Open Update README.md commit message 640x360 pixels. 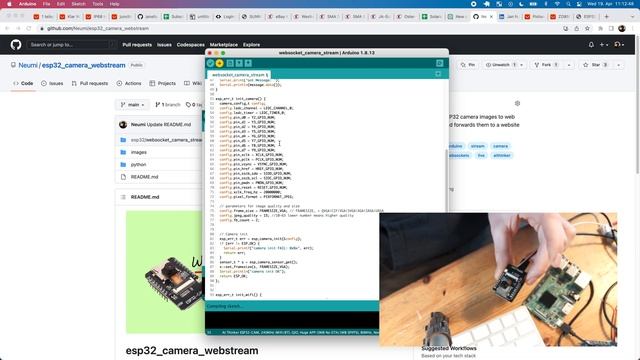pyautogui.click(x=169, y=124)
